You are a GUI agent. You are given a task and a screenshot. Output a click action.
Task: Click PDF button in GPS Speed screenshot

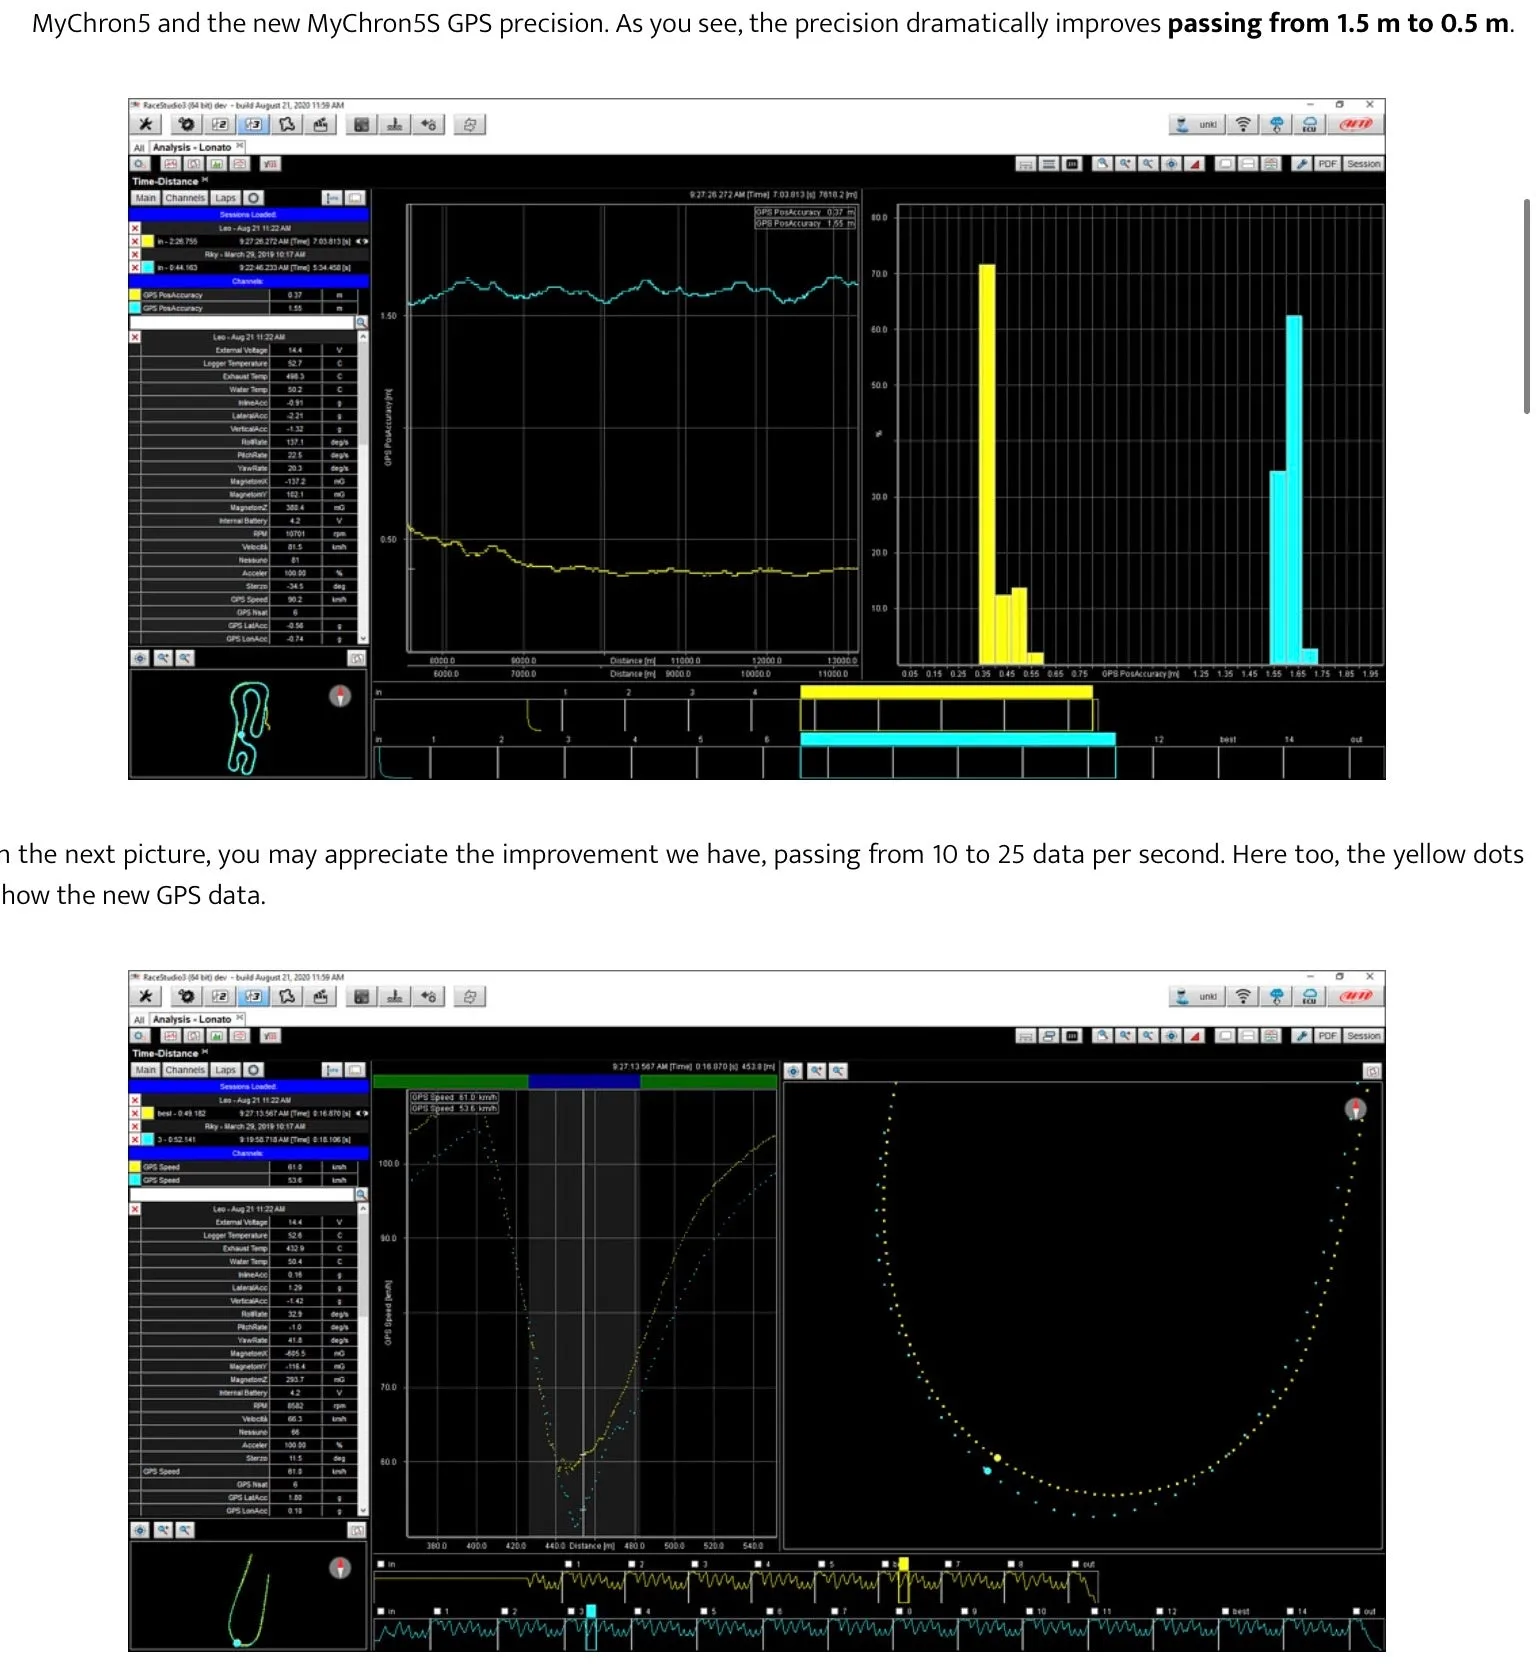1327,1036
